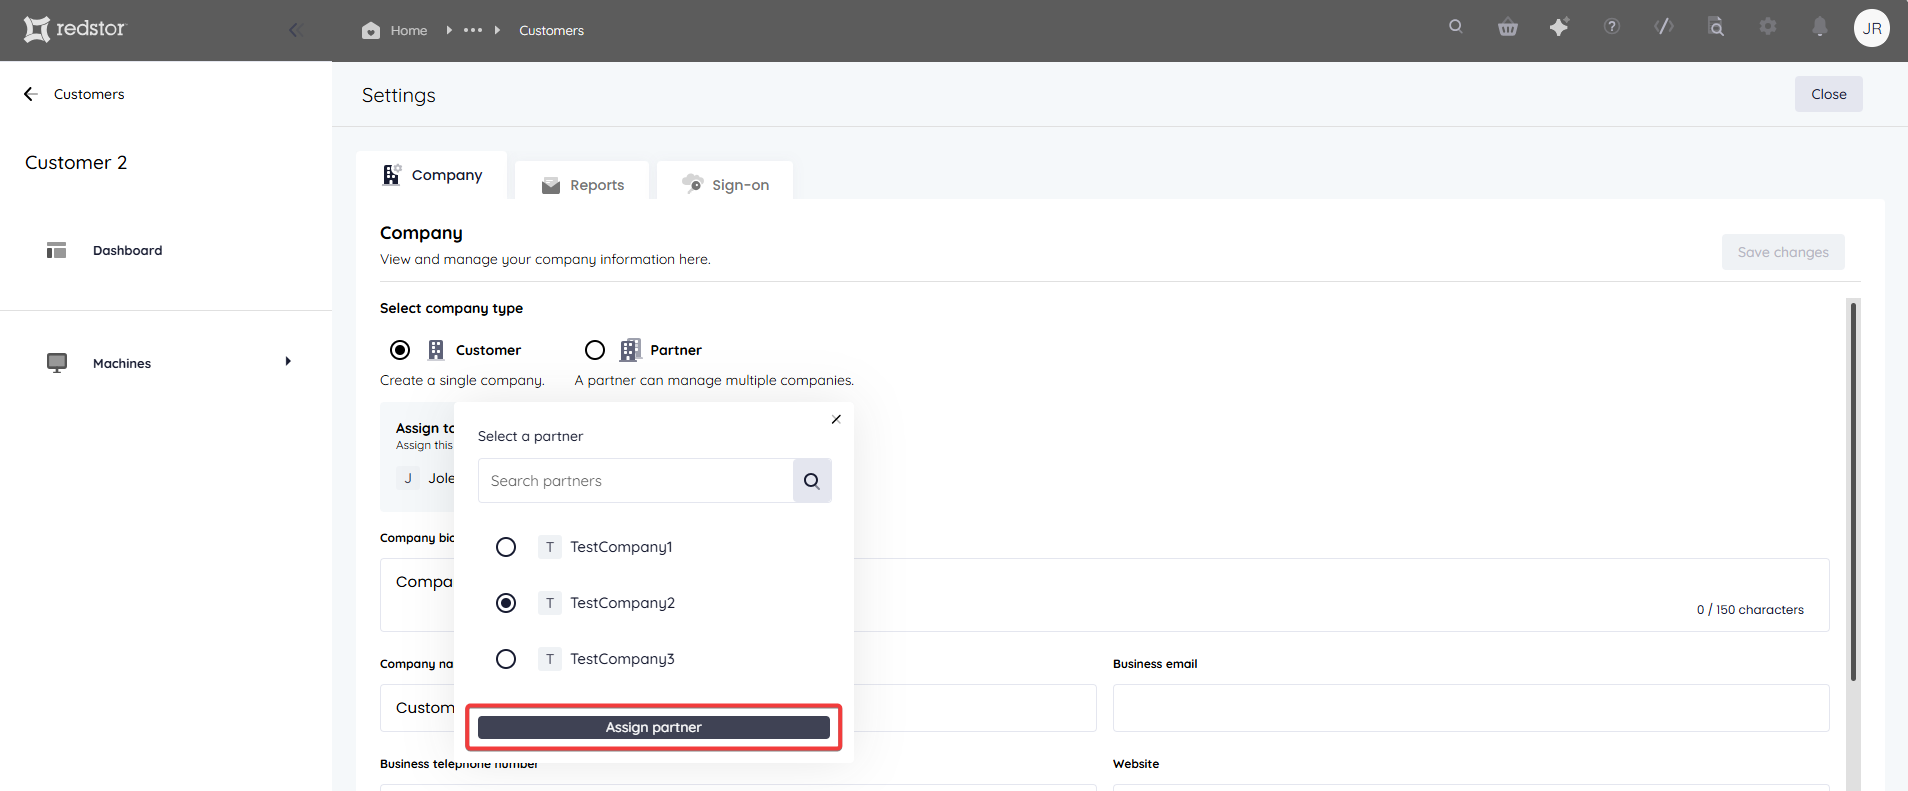Close the Settings page
Viewport: 1908px width, 791px height.
[x=1828, y=94]
